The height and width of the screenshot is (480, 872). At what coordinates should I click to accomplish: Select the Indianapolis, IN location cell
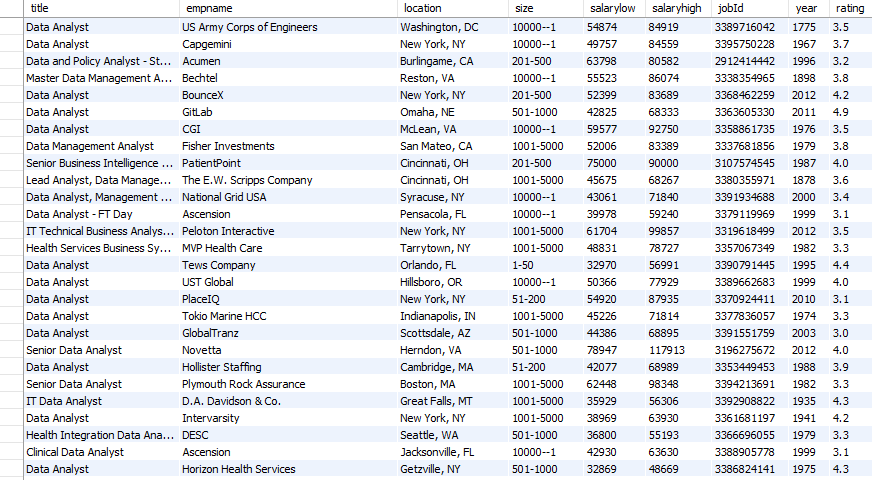click(453, 316)
